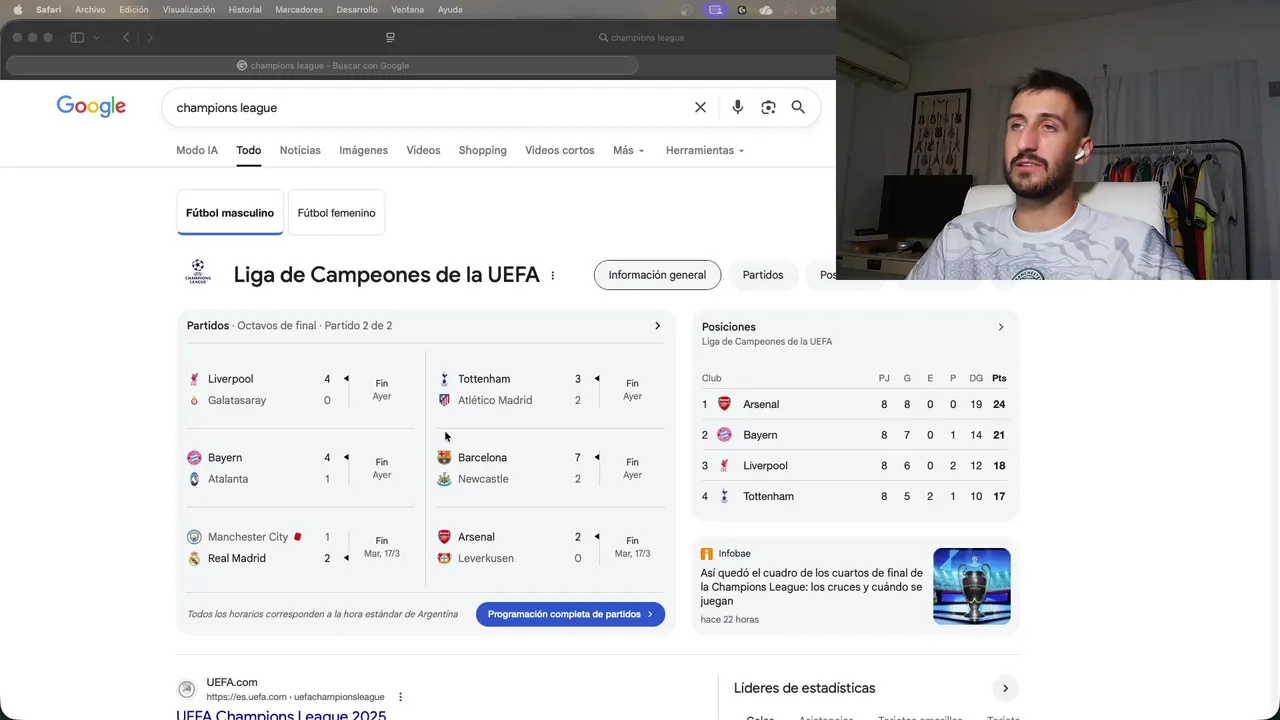Open the three-dot menu beside Liga de Campeones
This screenshot has height=720, width=1280.
[x=552, y=276]
